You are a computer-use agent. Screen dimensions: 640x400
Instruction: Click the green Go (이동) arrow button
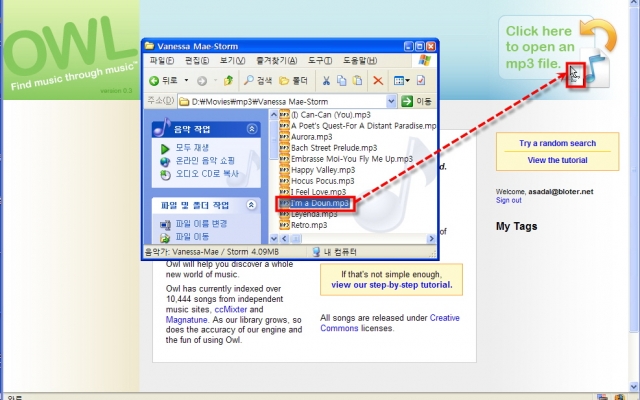coord(417,101)
